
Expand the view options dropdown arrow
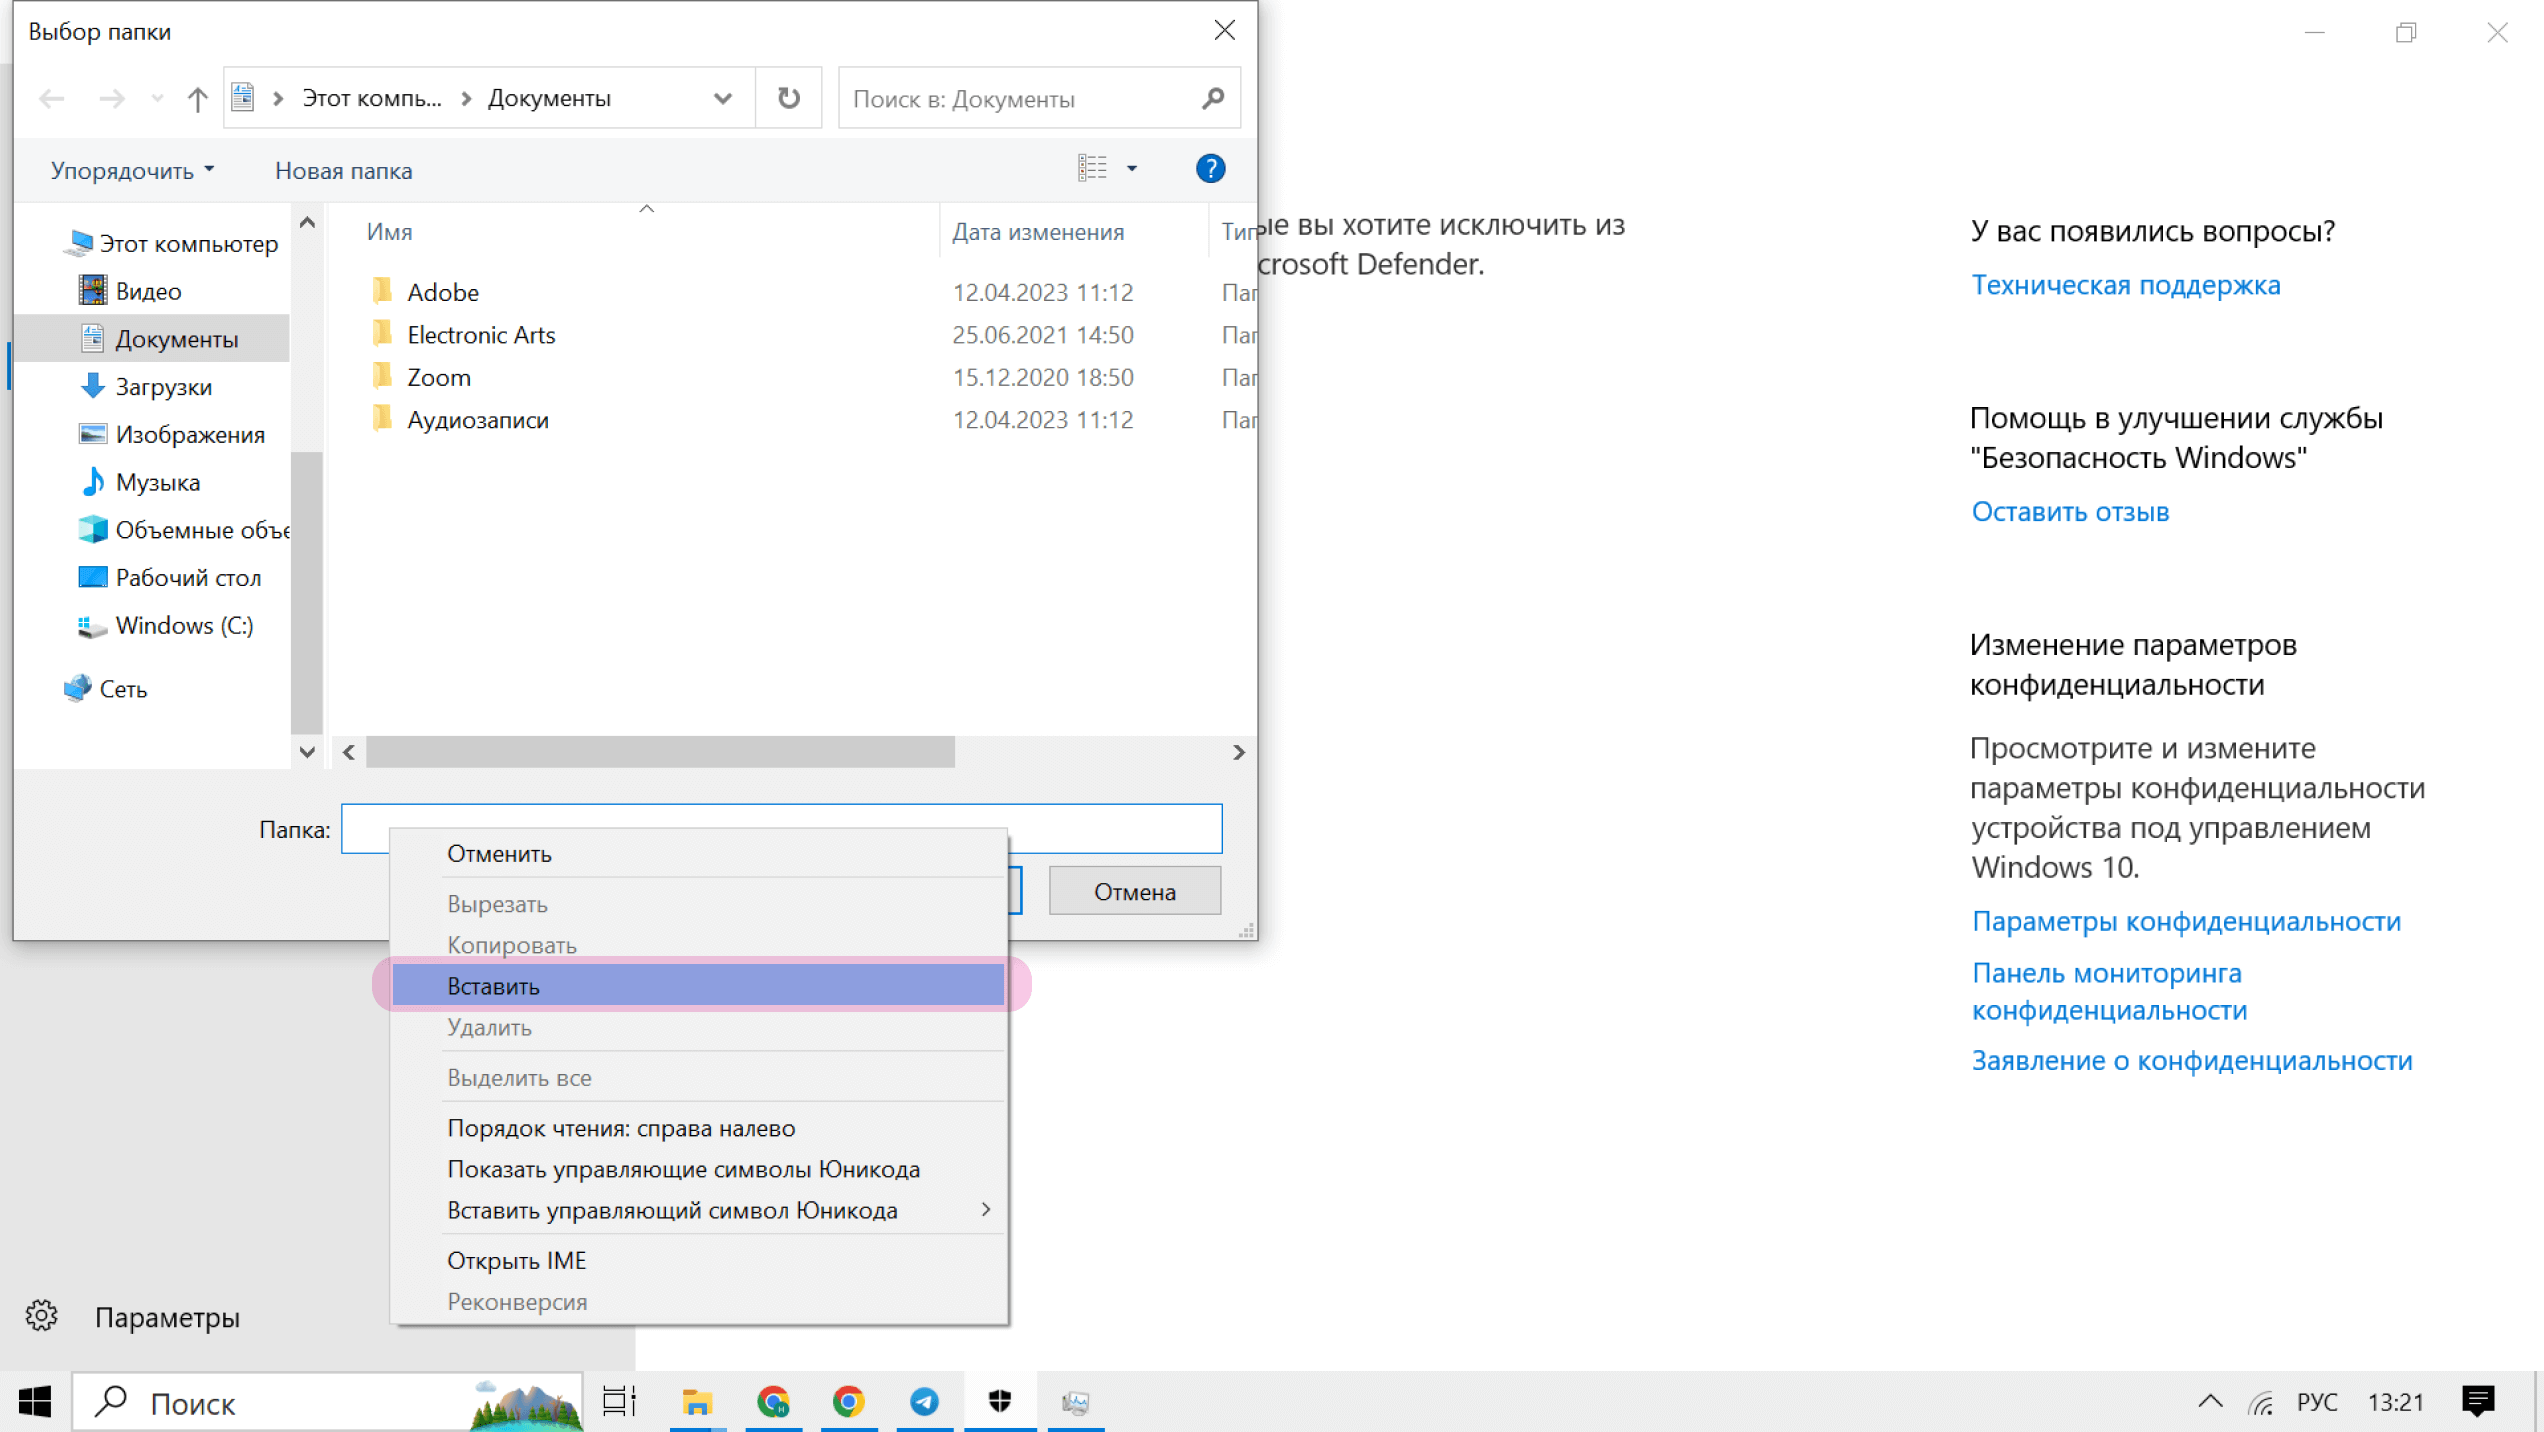(1132, 169)
